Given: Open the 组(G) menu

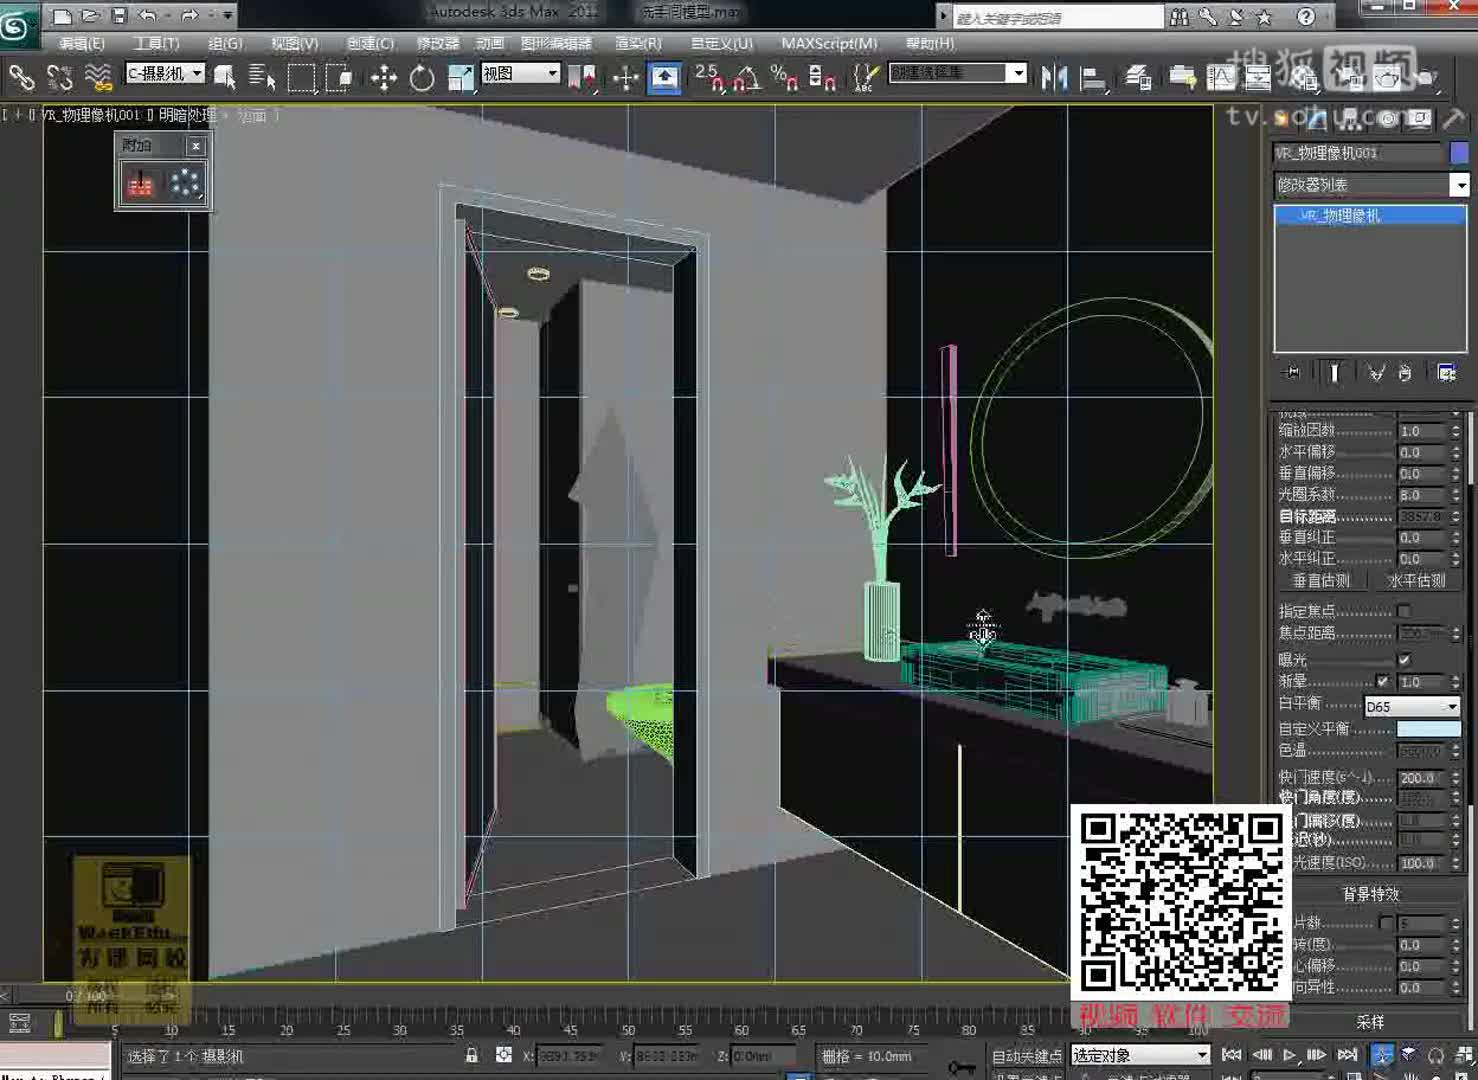Looking at the screenshot, I should [x=225, y=43].
